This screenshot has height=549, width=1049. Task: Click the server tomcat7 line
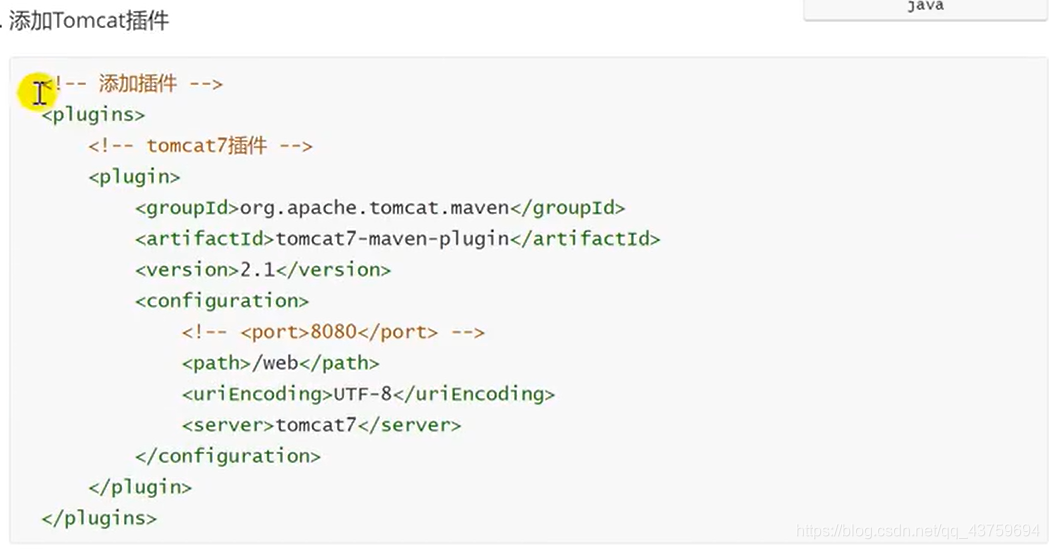[321, 425]
